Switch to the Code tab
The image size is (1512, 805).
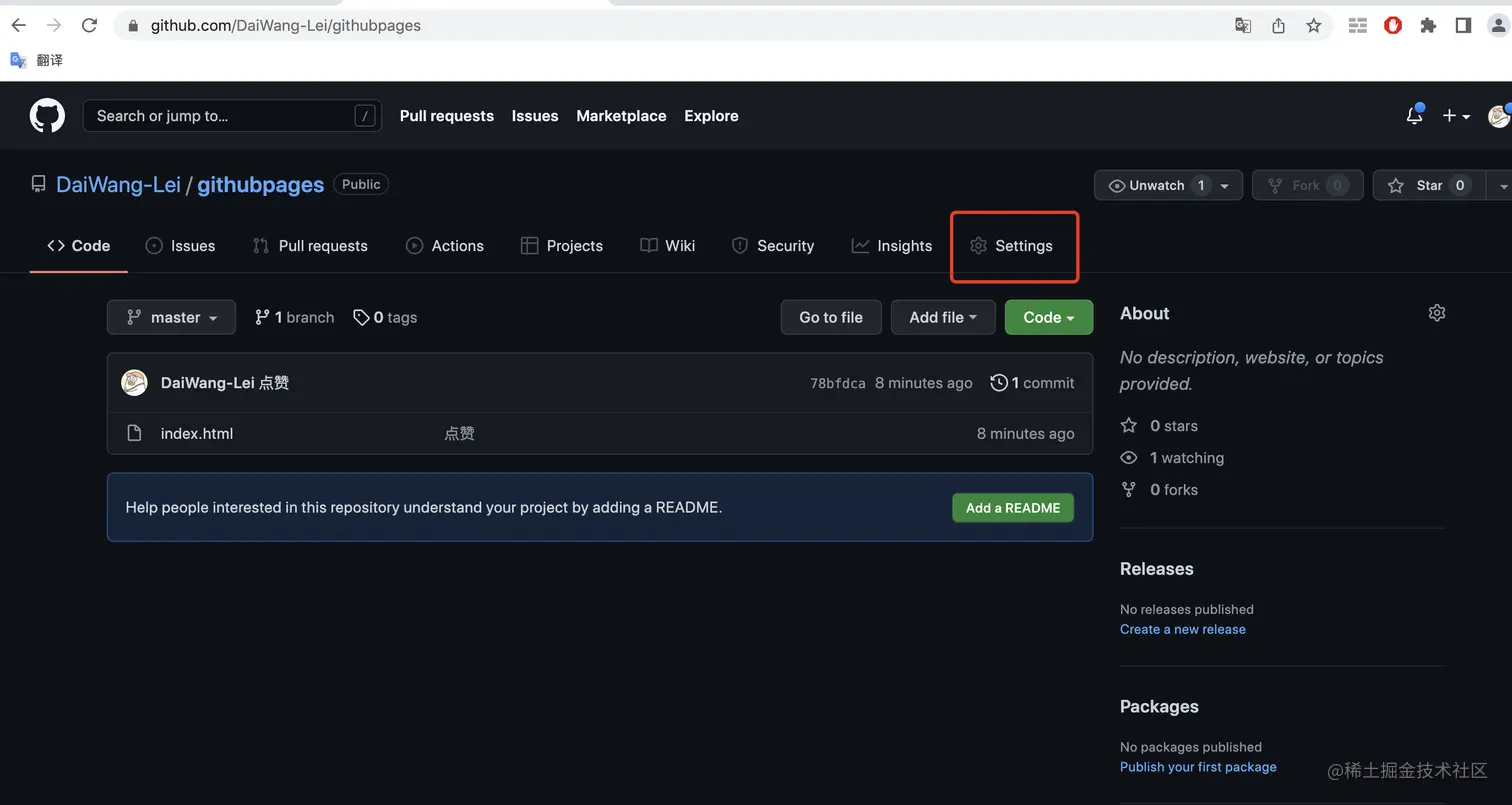coord(79,246)
